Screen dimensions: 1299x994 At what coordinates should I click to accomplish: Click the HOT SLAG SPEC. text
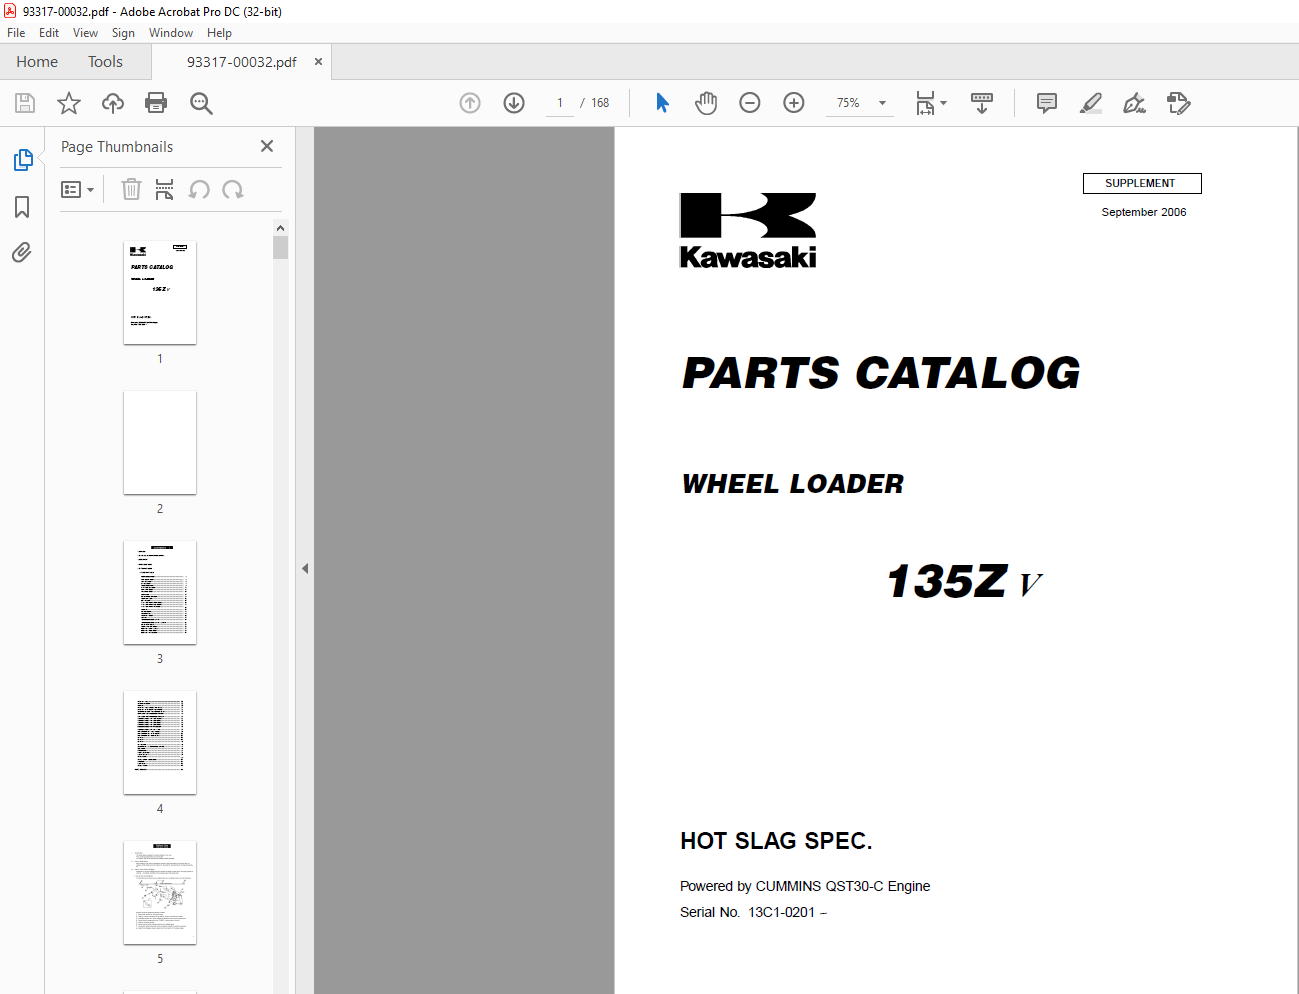776,841
